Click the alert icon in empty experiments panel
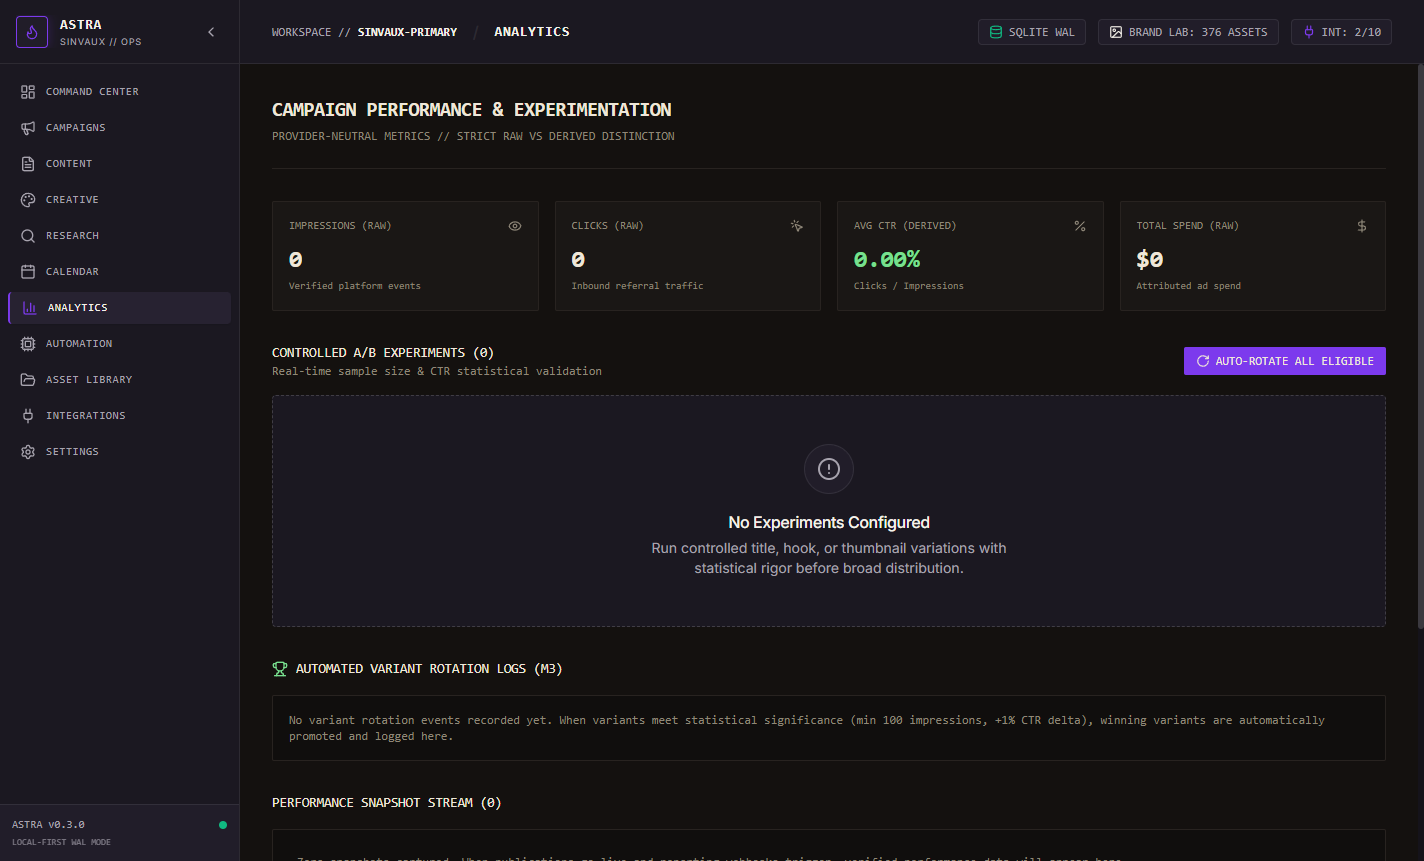This screenshot has width=1424, height=861. [x=829, y=469]
